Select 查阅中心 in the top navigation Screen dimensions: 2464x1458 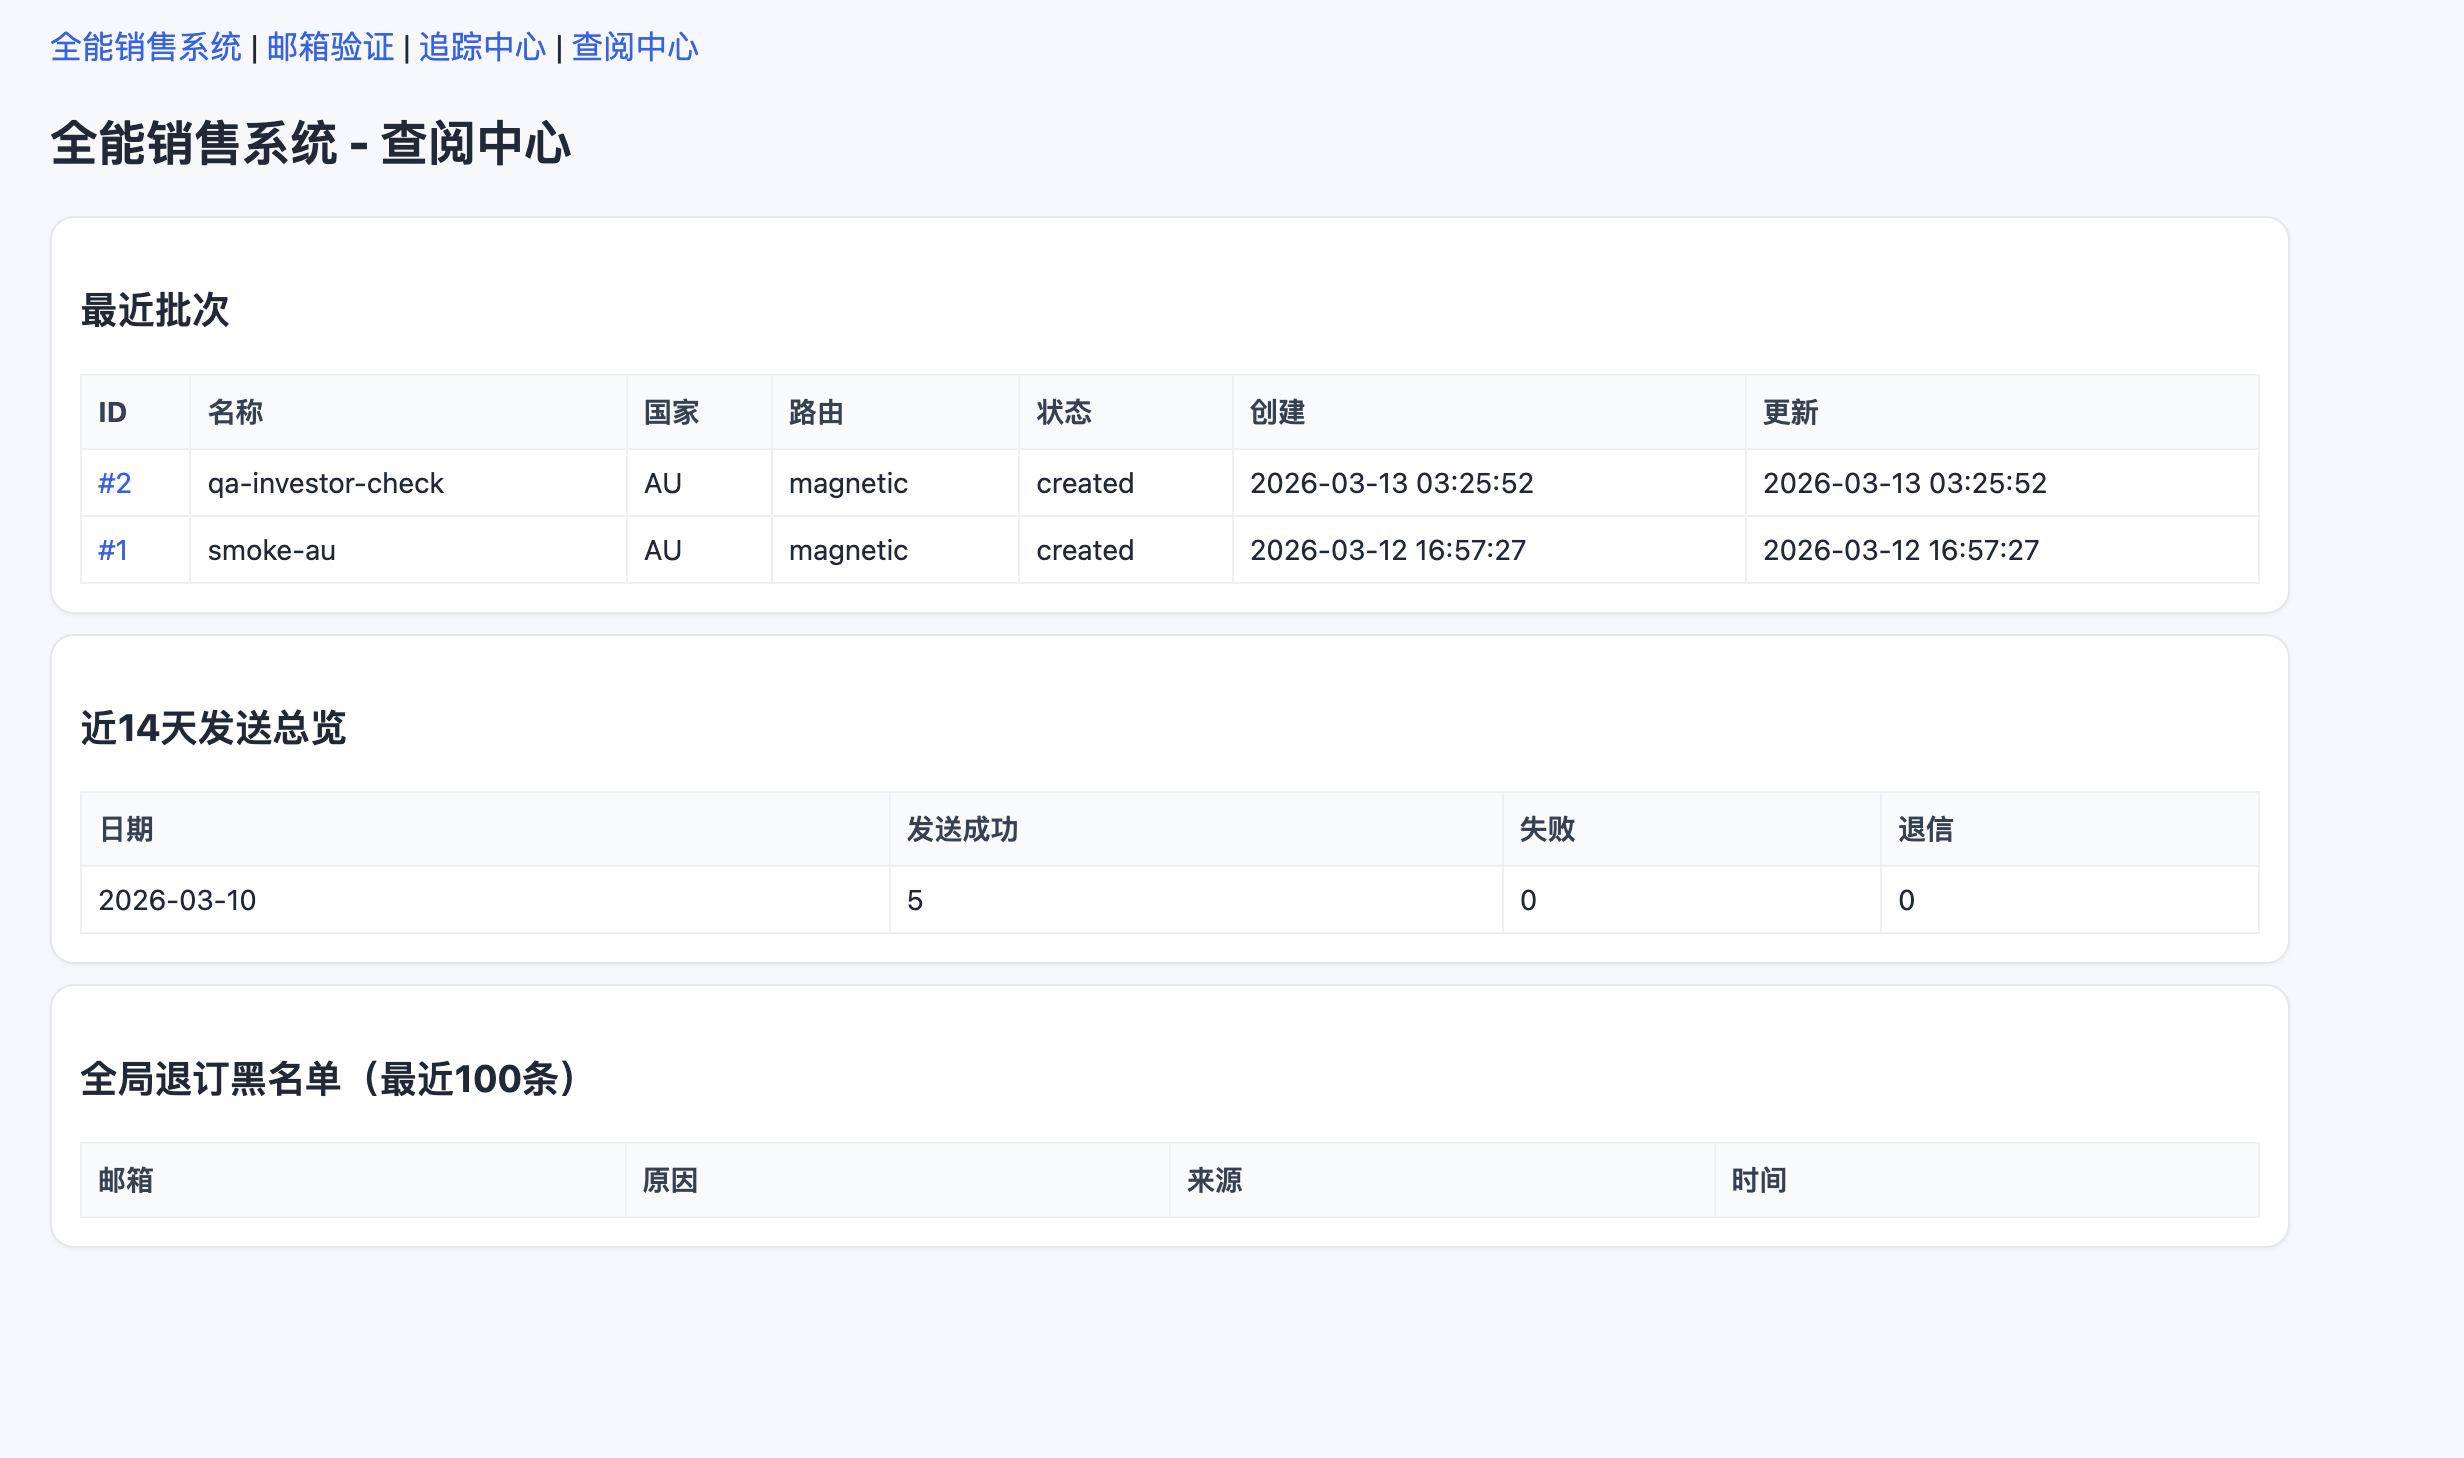pyautogui.click(x=634, y=47)
